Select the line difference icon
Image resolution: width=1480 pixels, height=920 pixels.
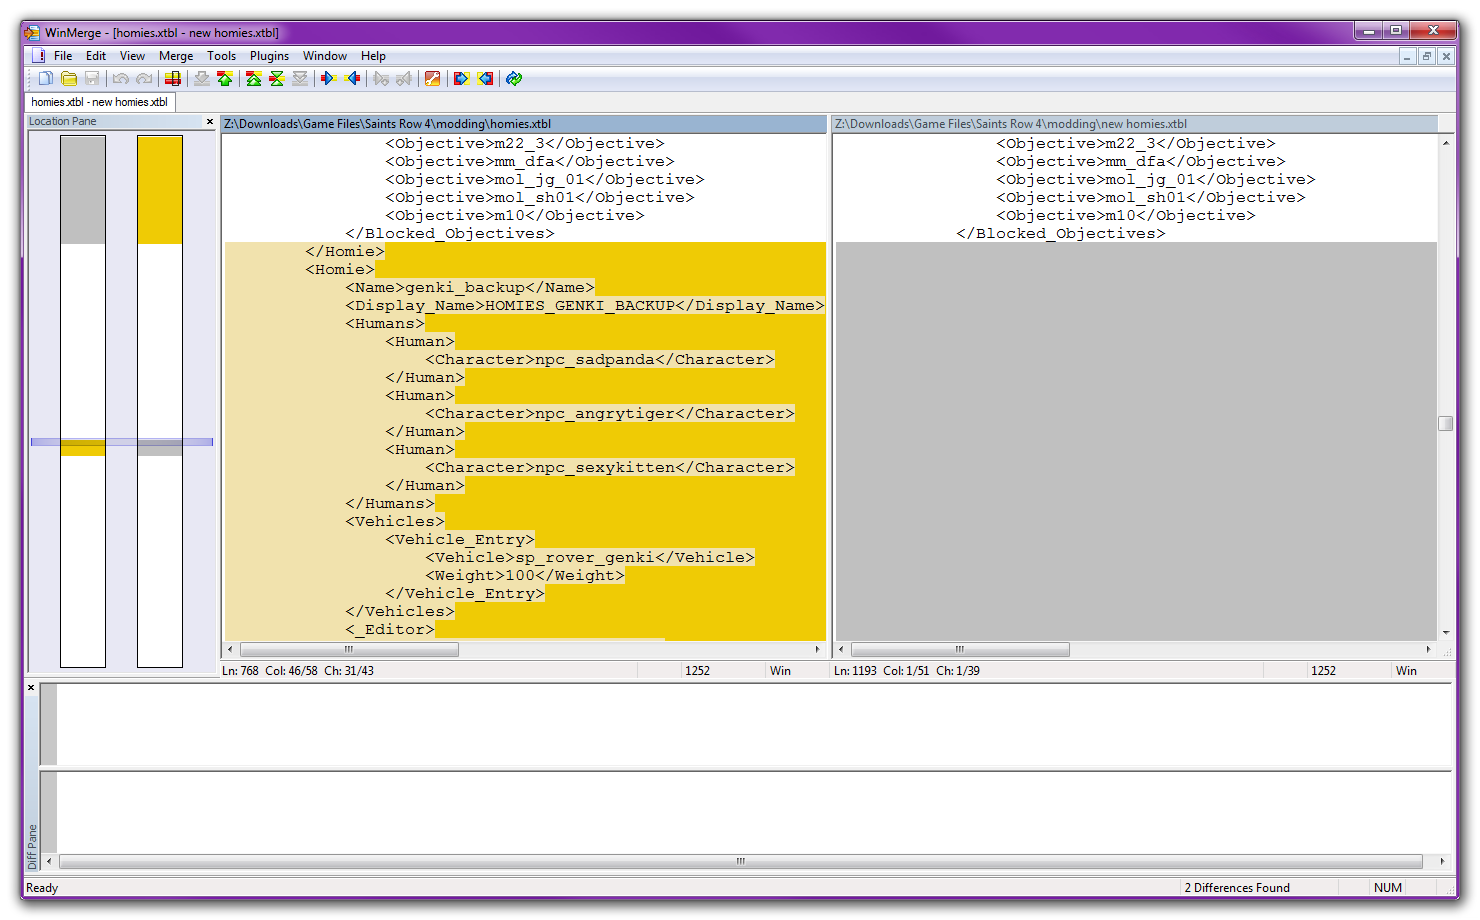pyautogui.click(x=173, y=78)
